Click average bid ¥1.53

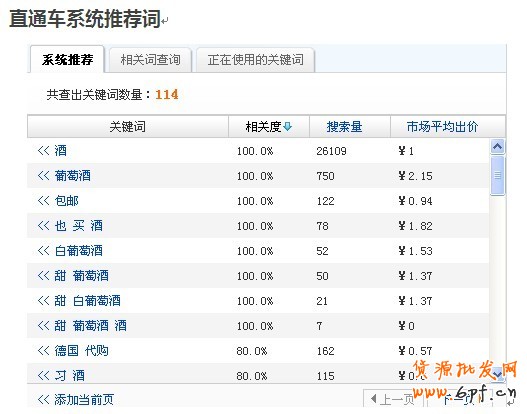(x=415, y=251)
